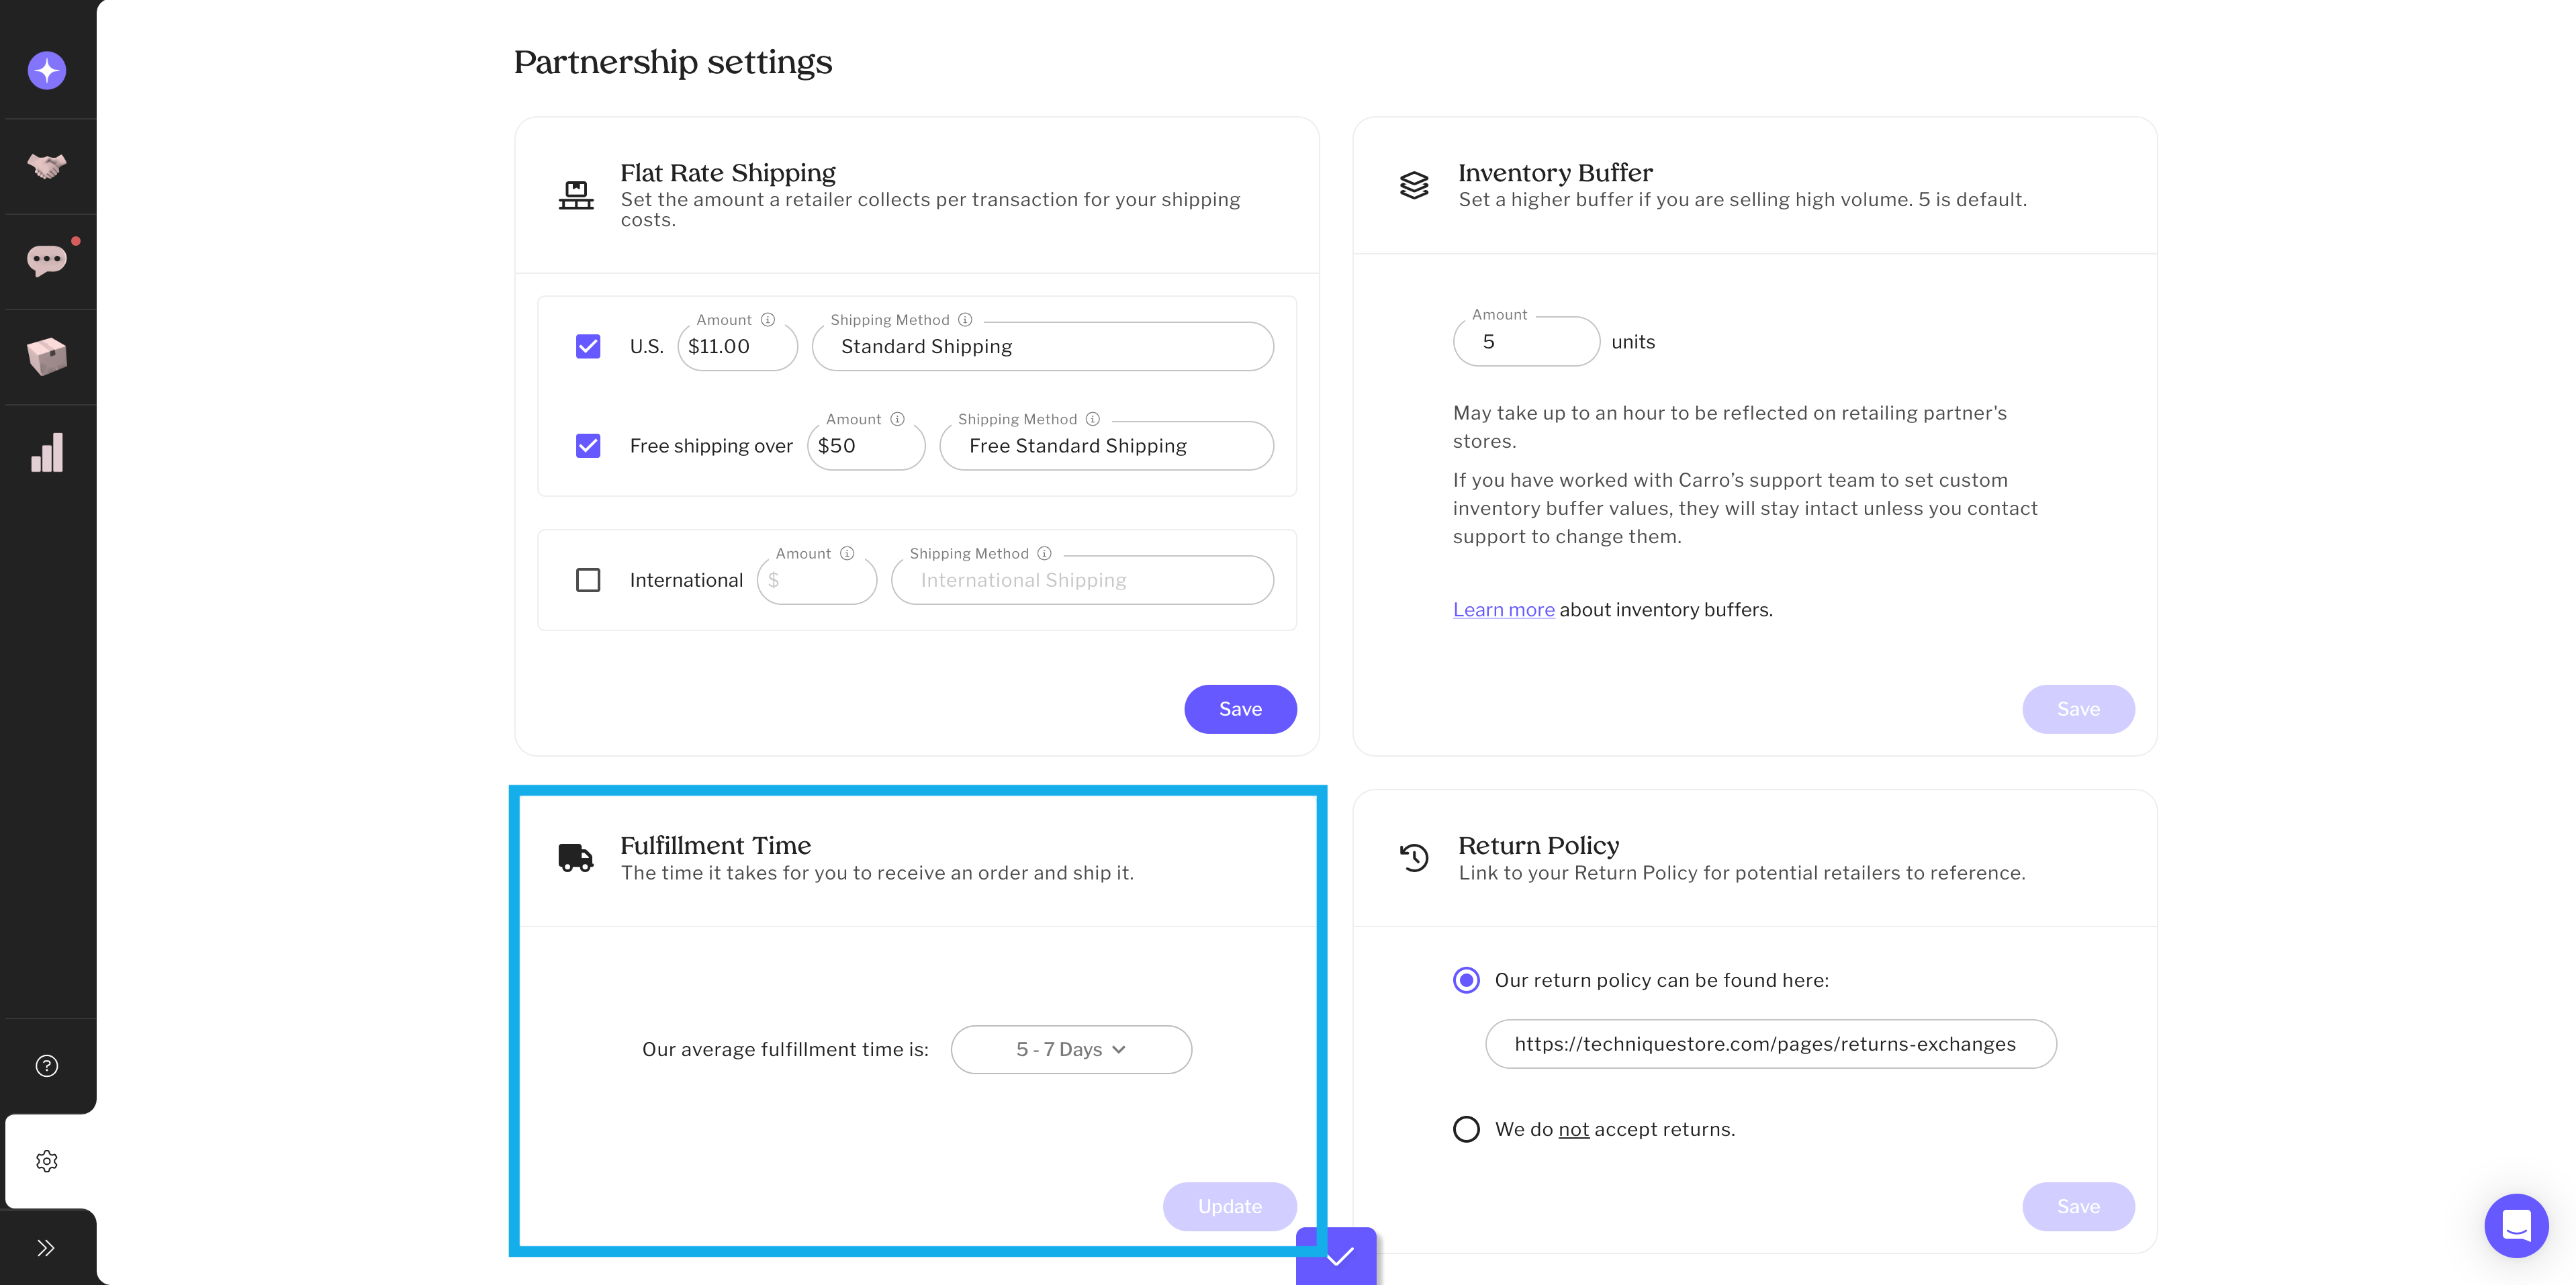The image size is (2576, 1285).
Task: Open the handshake partnerships sidebar icon
Action: 47,166
